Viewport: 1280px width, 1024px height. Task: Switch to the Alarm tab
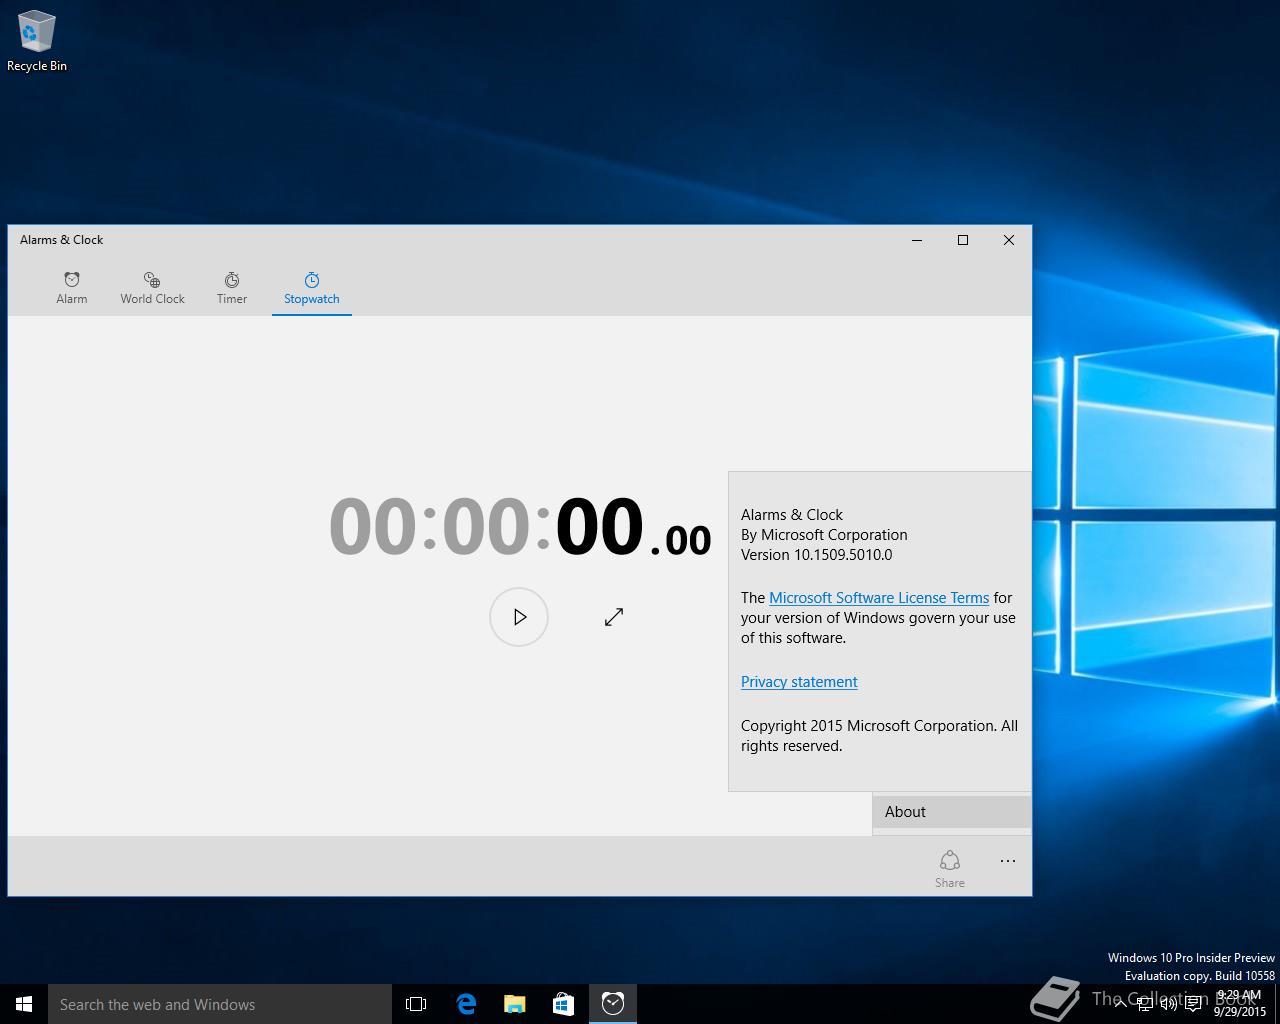72,288
